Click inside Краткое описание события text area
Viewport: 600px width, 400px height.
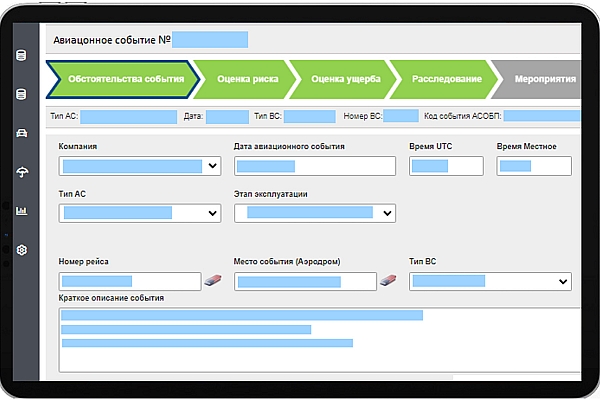pyautogui.click(x=320, y=340)
